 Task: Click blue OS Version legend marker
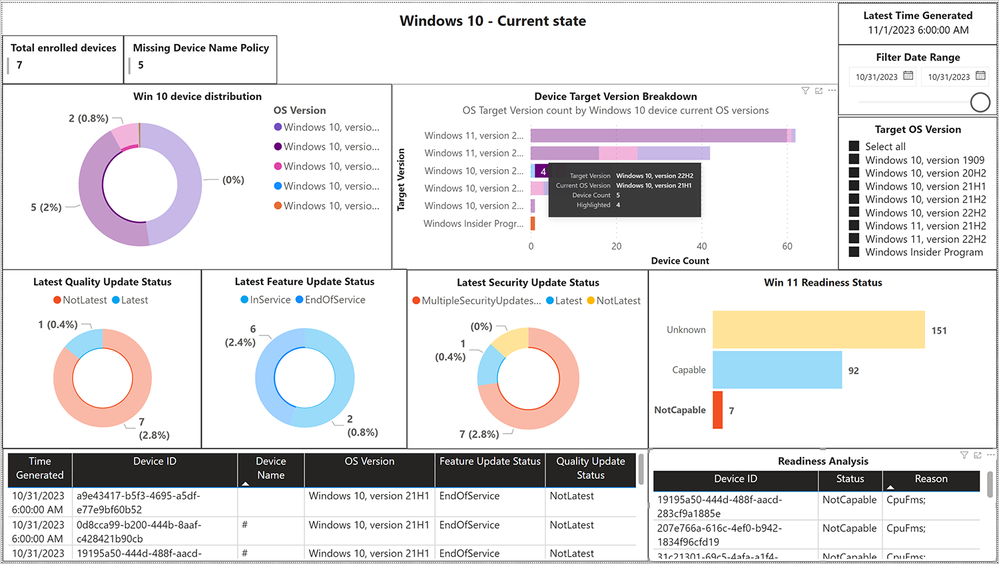[278, 186]
